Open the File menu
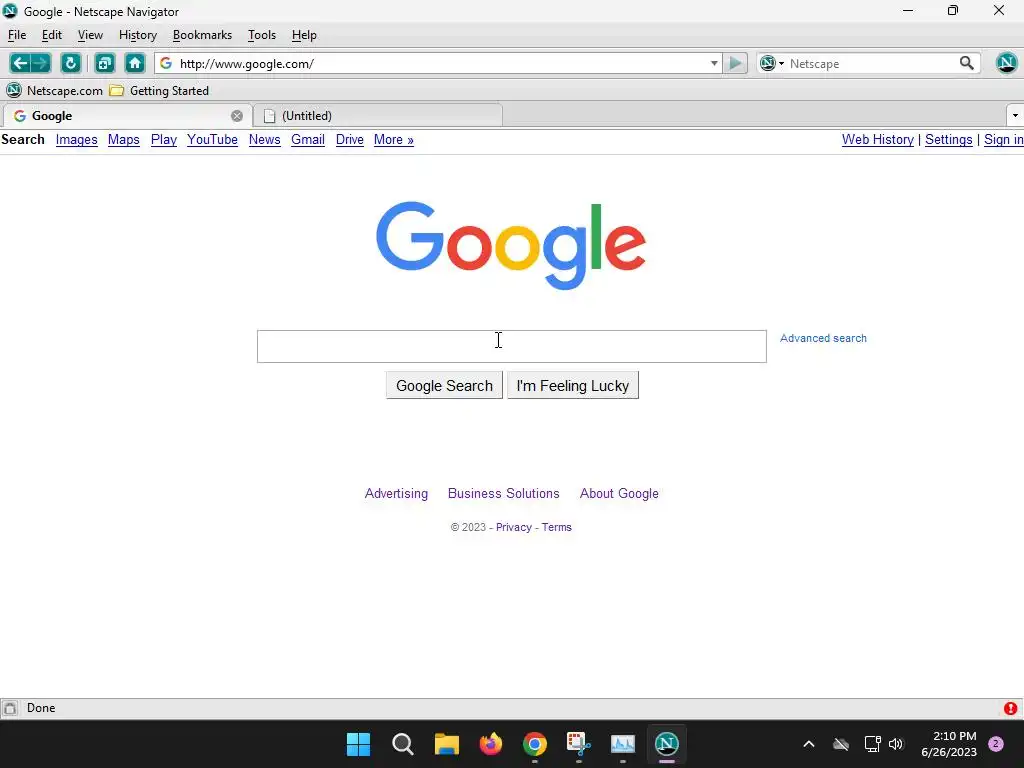 17,35
